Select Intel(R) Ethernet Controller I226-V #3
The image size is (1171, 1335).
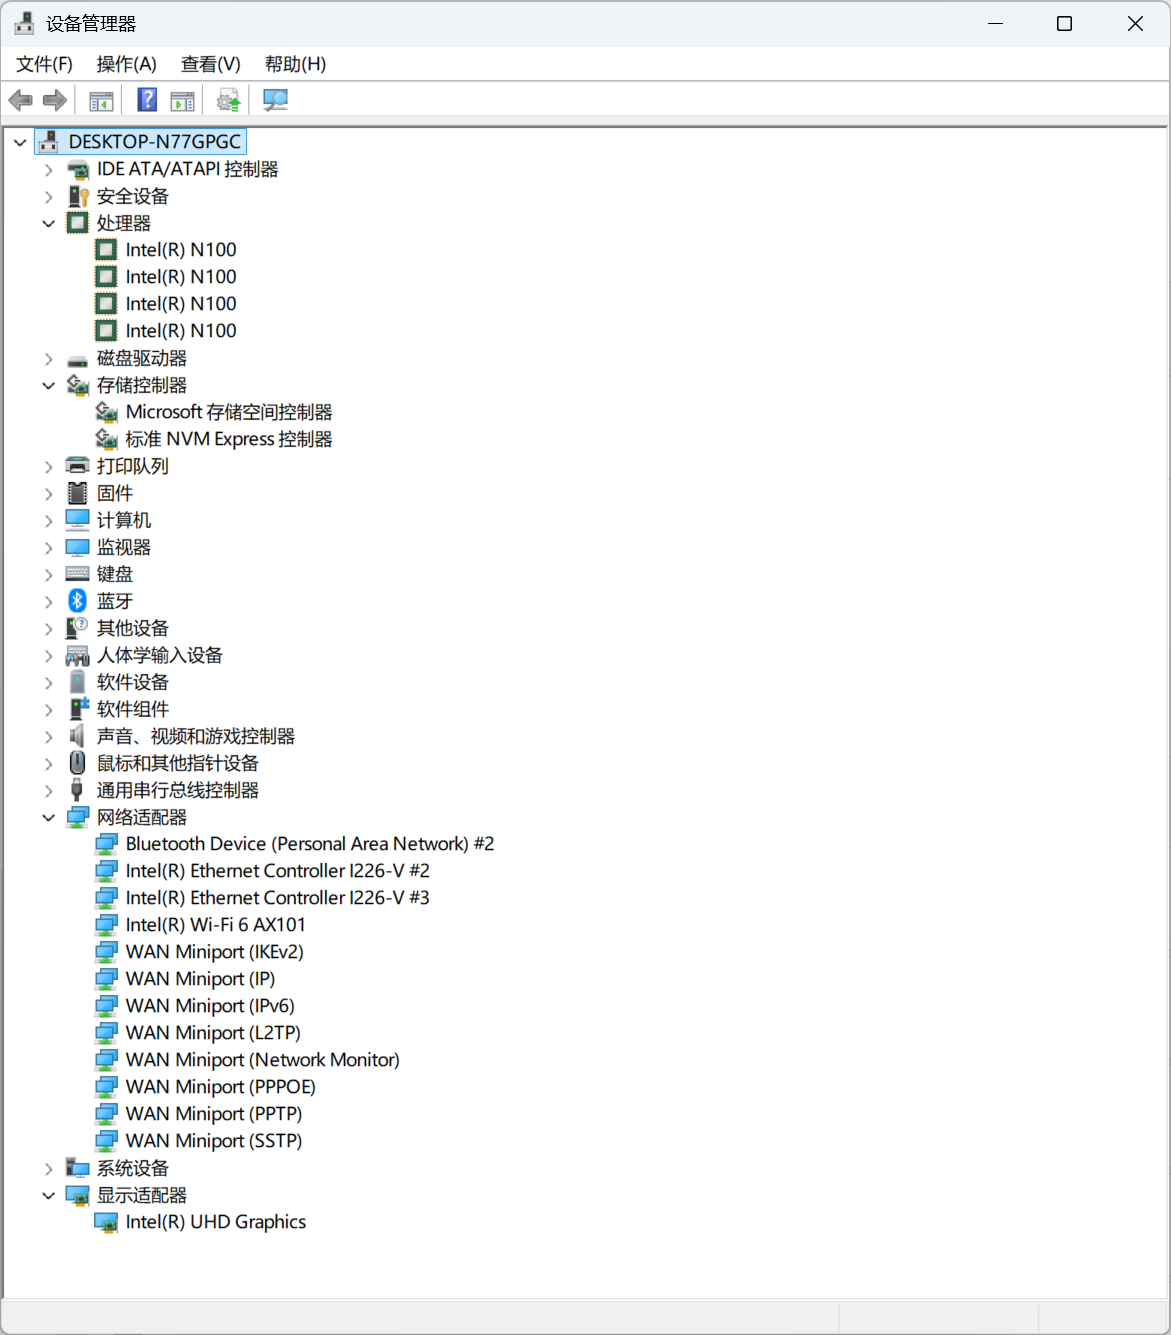point(277,898)
